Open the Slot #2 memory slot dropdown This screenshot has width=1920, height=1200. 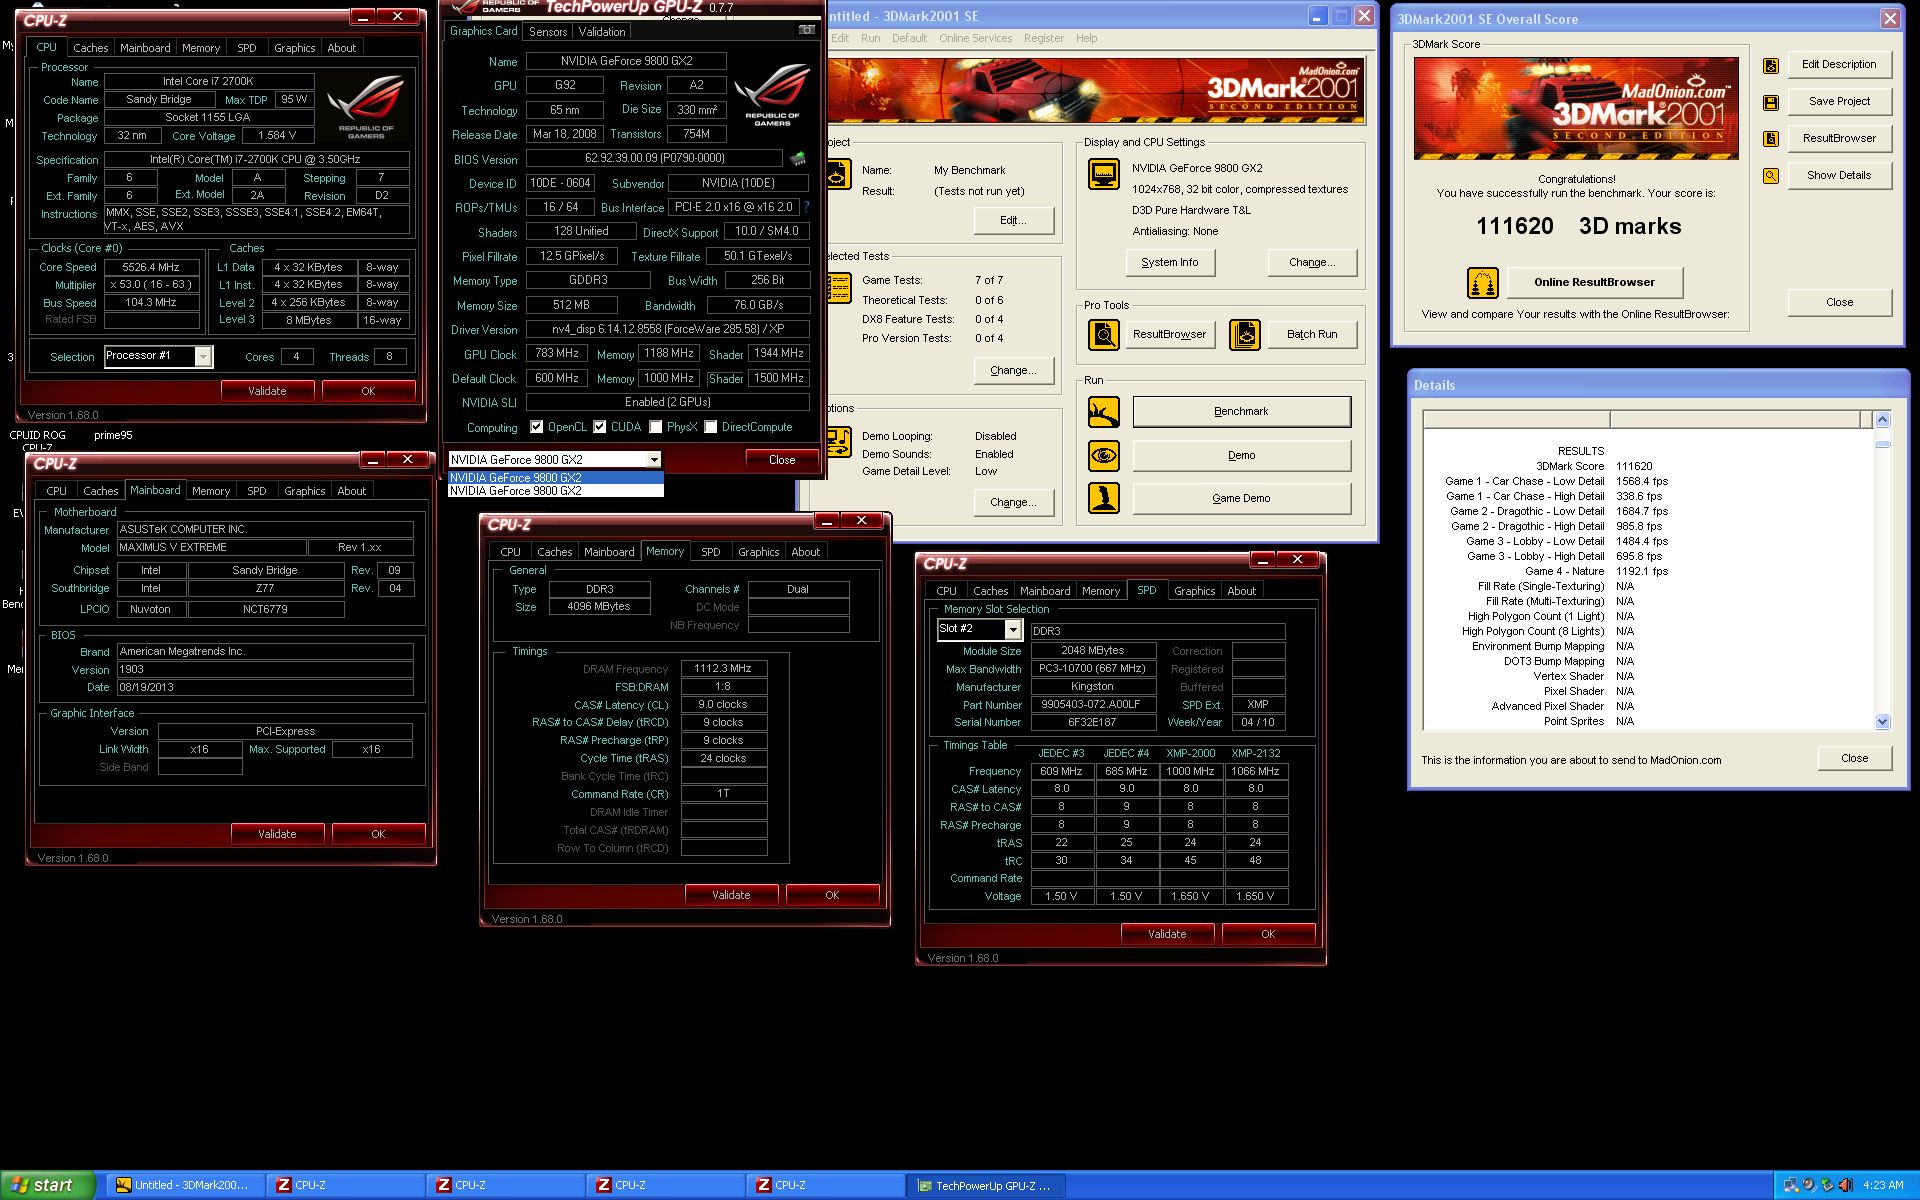point(1013,629)
